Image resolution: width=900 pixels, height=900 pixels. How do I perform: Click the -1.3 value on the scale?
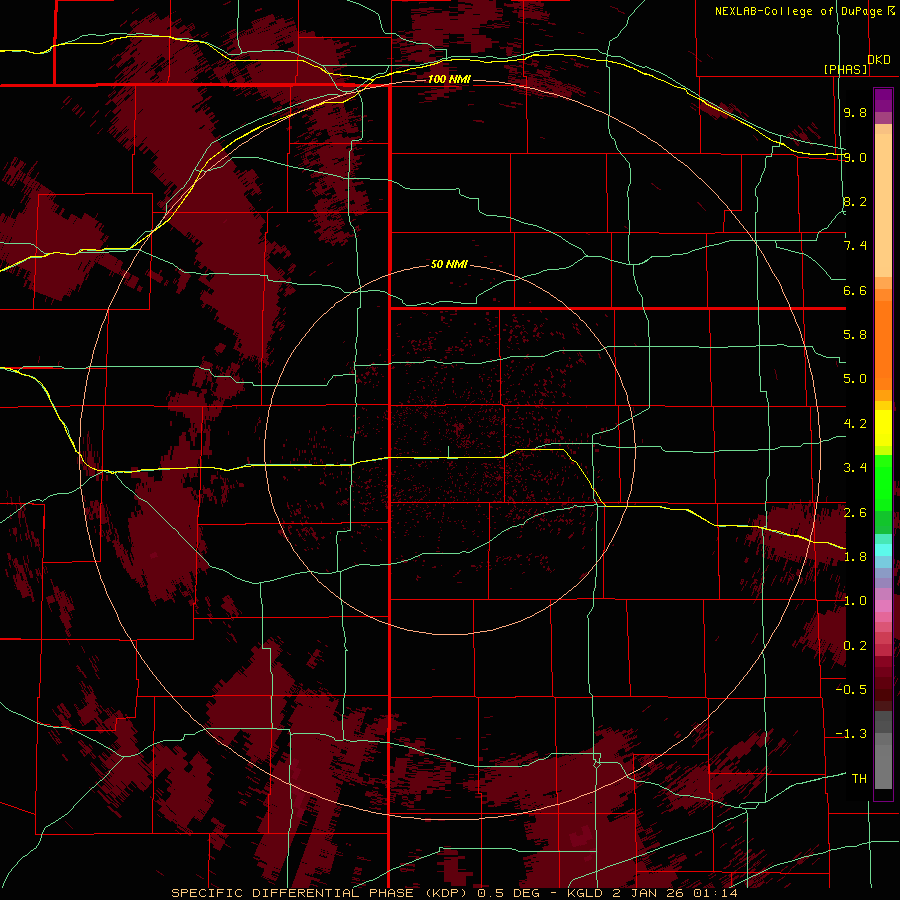(x=851, y=734)
